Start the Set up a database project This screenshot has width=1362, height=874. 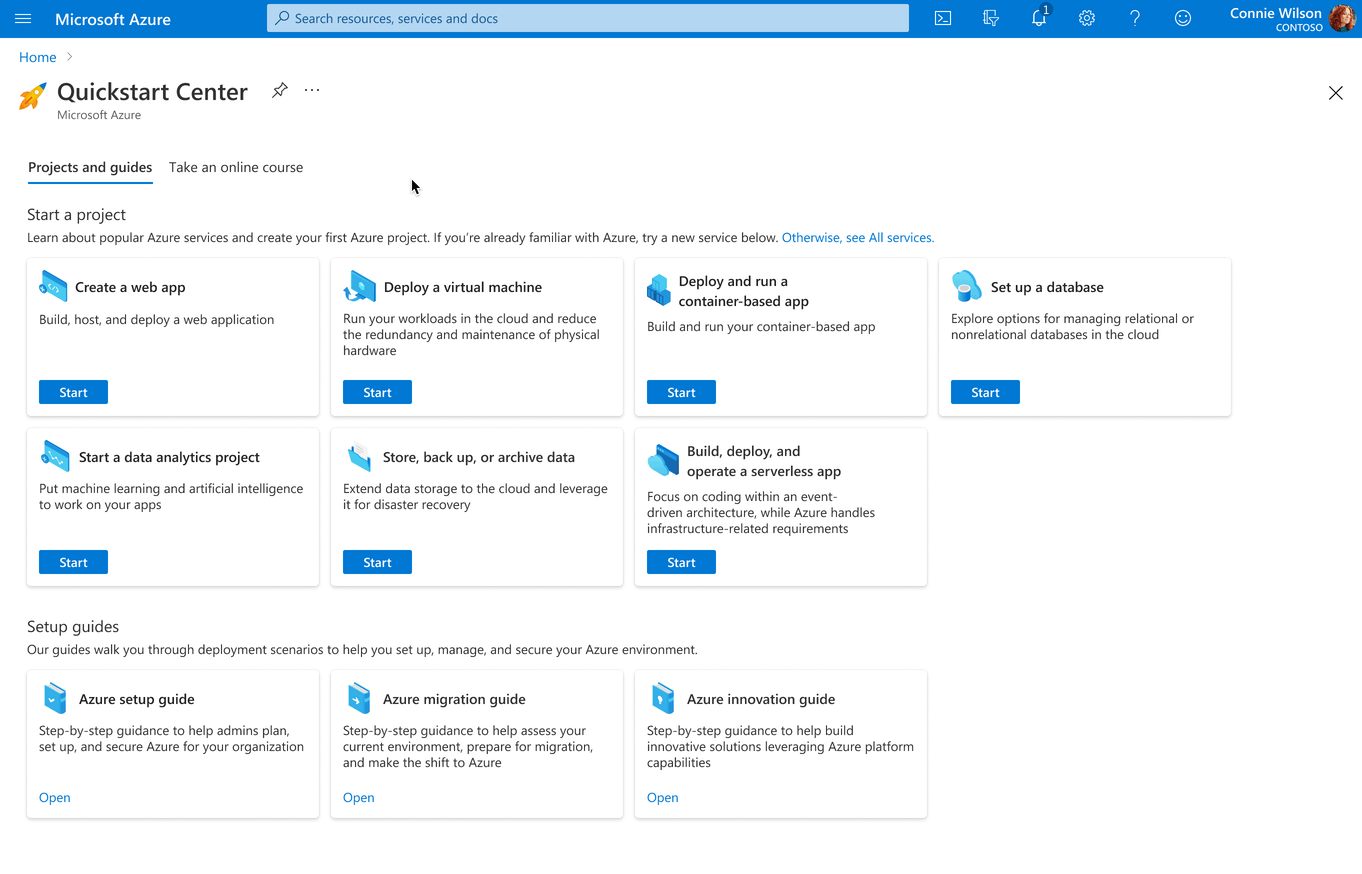(x=985, y=392)
